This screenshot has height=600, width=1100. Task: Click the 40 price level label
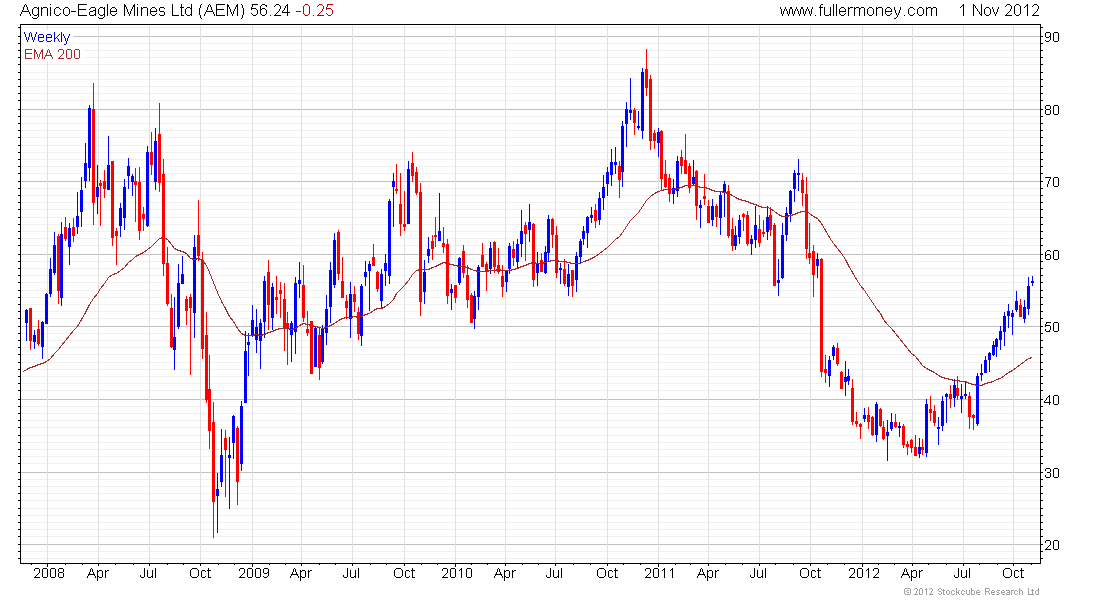click(x=1052, y=400)
